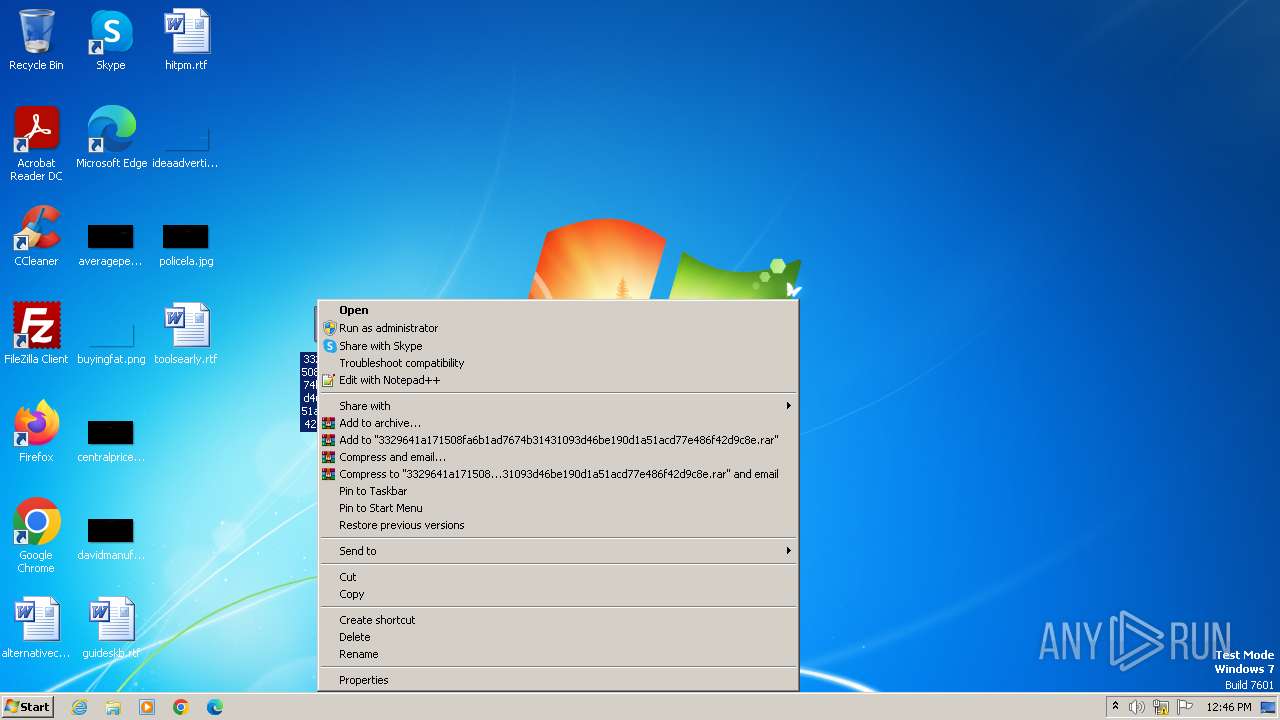
Task: Choose Compress and email…
Action: coord(558,457)
